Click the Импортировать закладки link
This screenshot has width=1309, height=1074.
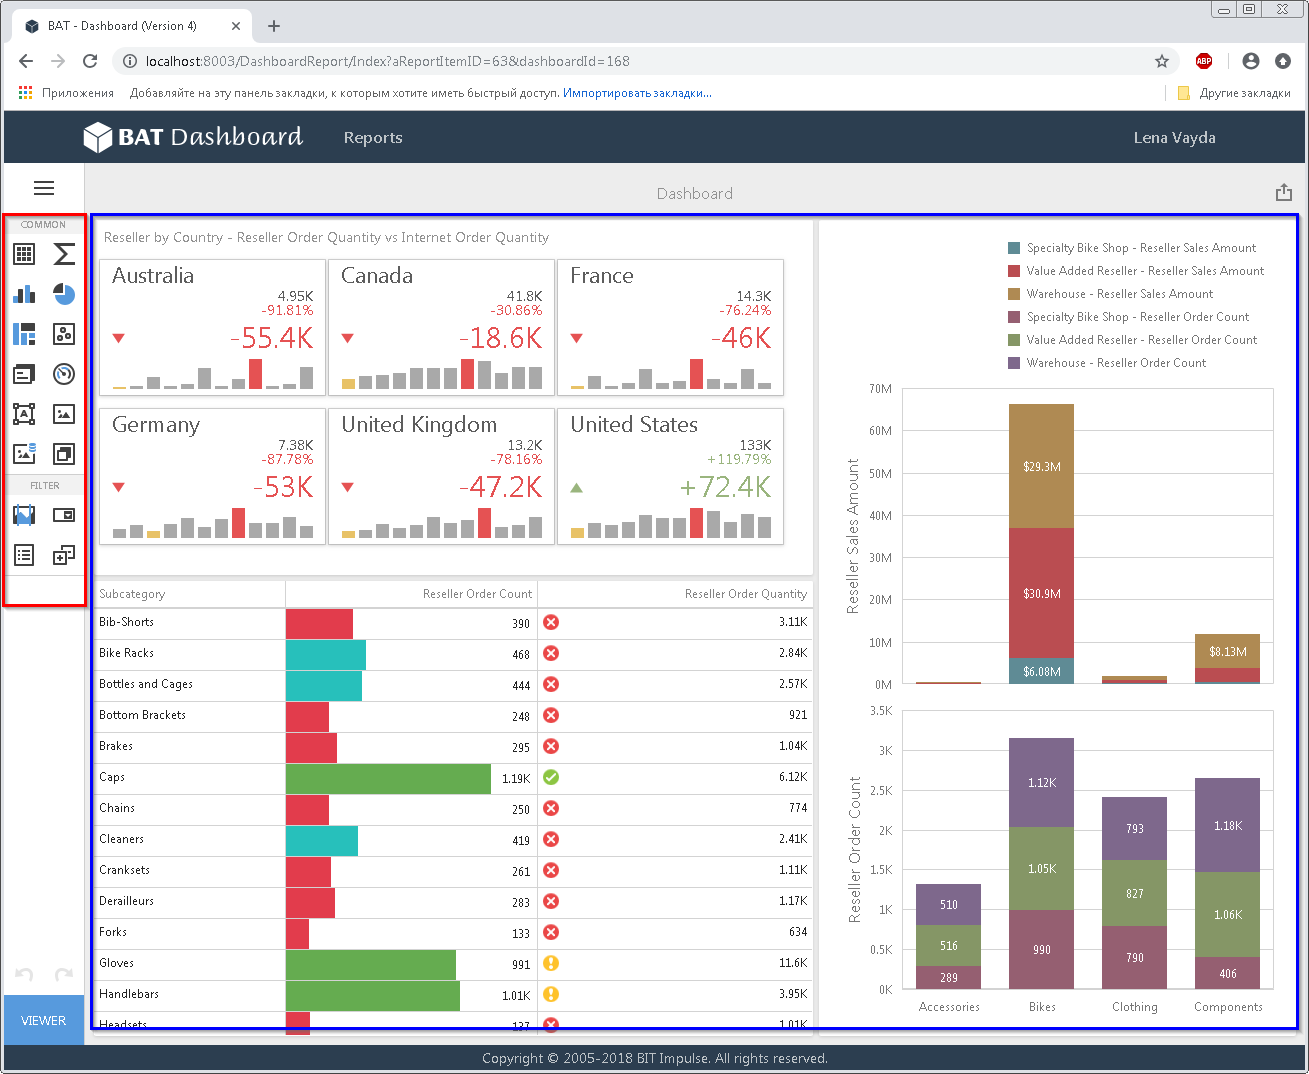(637, 93)
